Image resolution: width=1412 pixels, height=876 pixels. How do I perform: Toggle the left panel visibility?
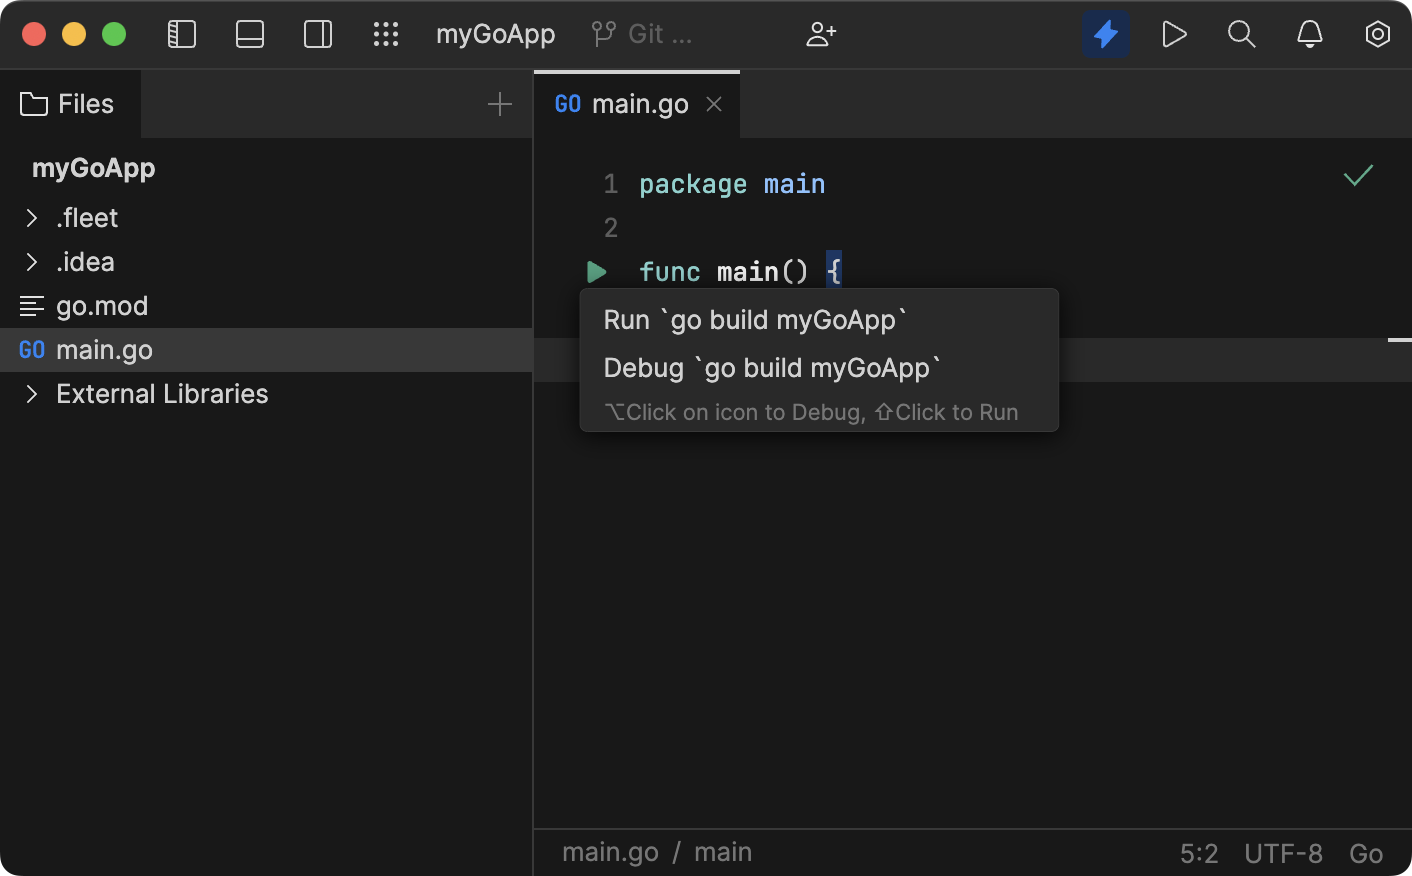pos(181,33)
